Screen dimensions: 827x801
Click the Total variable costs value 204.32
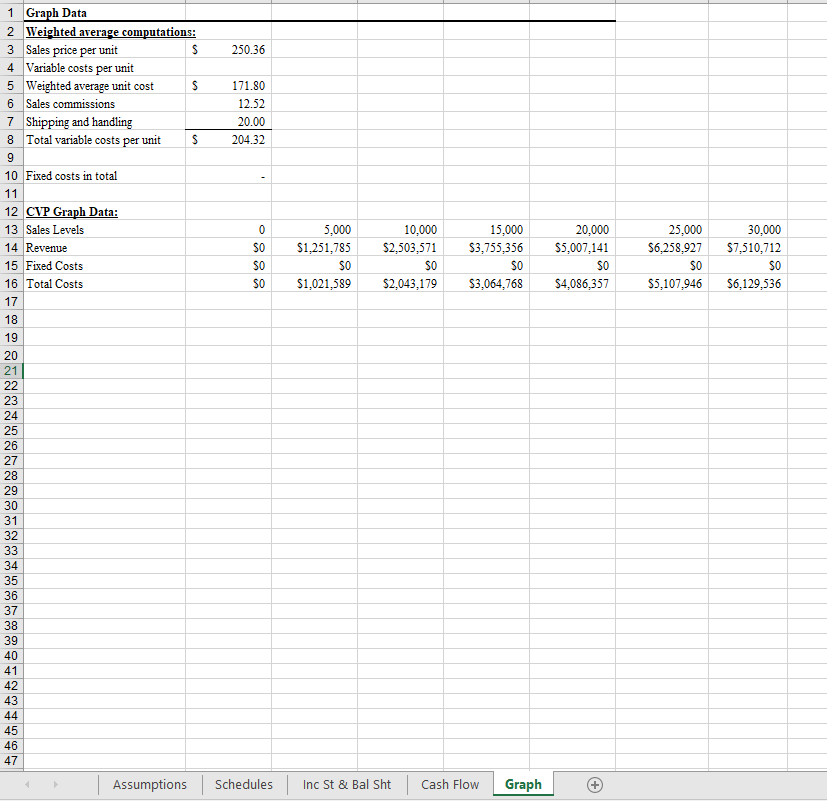pyautogui.click(x=248, y=139)
